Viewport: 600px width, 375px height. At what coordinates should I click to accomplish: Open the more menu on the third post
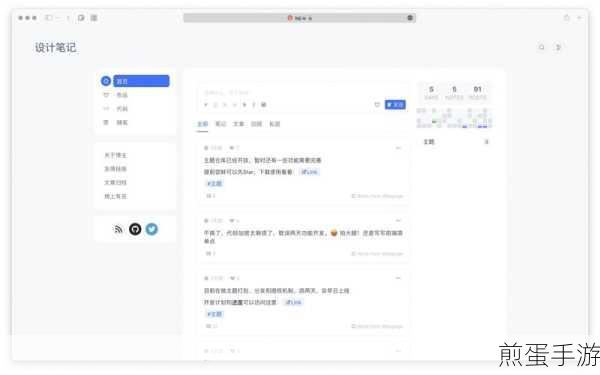tap(398, 278)
